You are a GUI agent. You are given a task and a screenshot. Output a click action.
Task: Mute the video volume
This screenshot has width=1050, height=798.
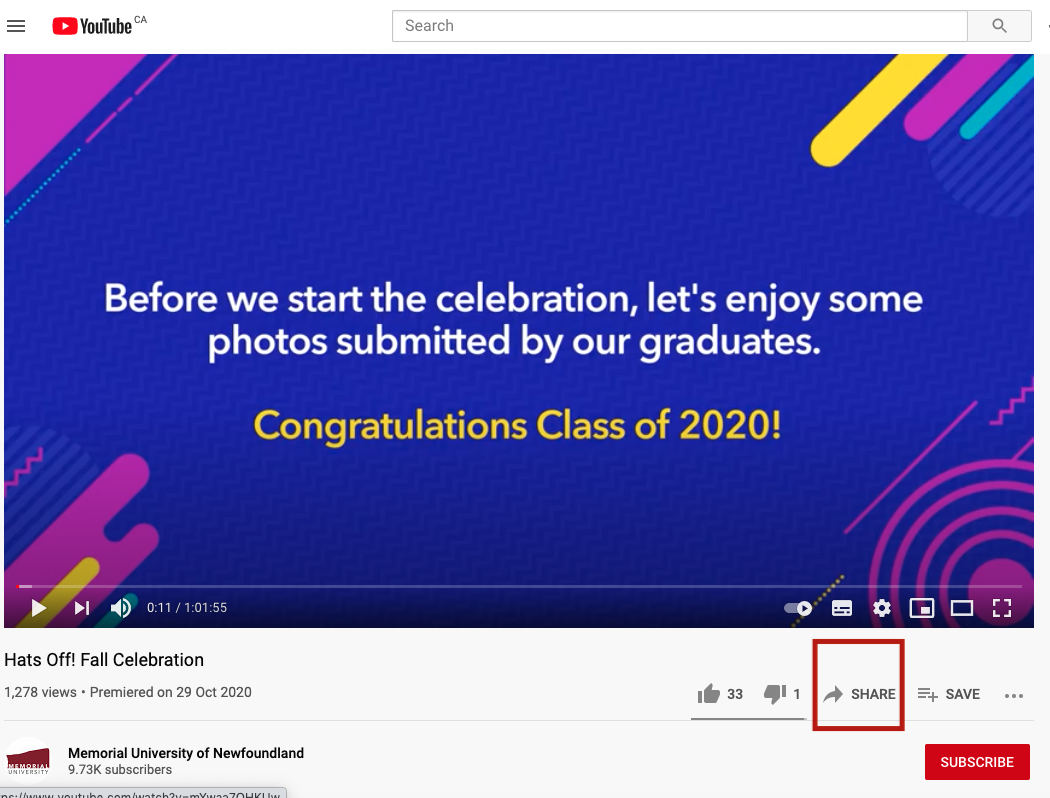pos(121,608)
